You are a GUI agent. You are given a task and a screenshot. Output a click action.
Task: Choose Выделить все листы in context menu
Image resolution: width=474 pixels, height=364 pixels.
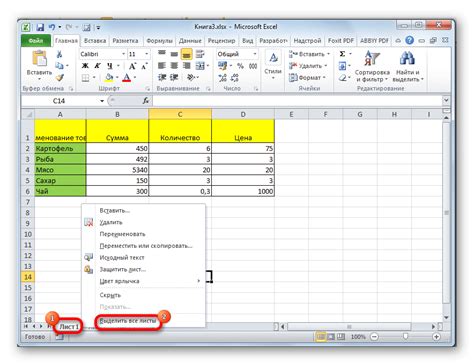[128, 321]
